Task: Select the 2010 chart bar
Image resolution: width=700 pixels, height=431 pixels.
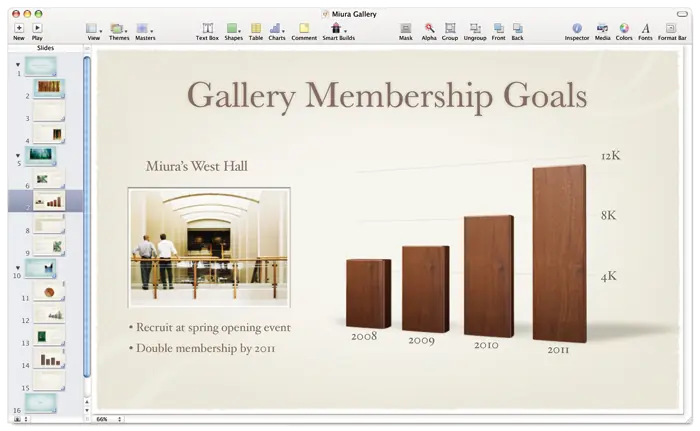Action: tap(489, 276)
